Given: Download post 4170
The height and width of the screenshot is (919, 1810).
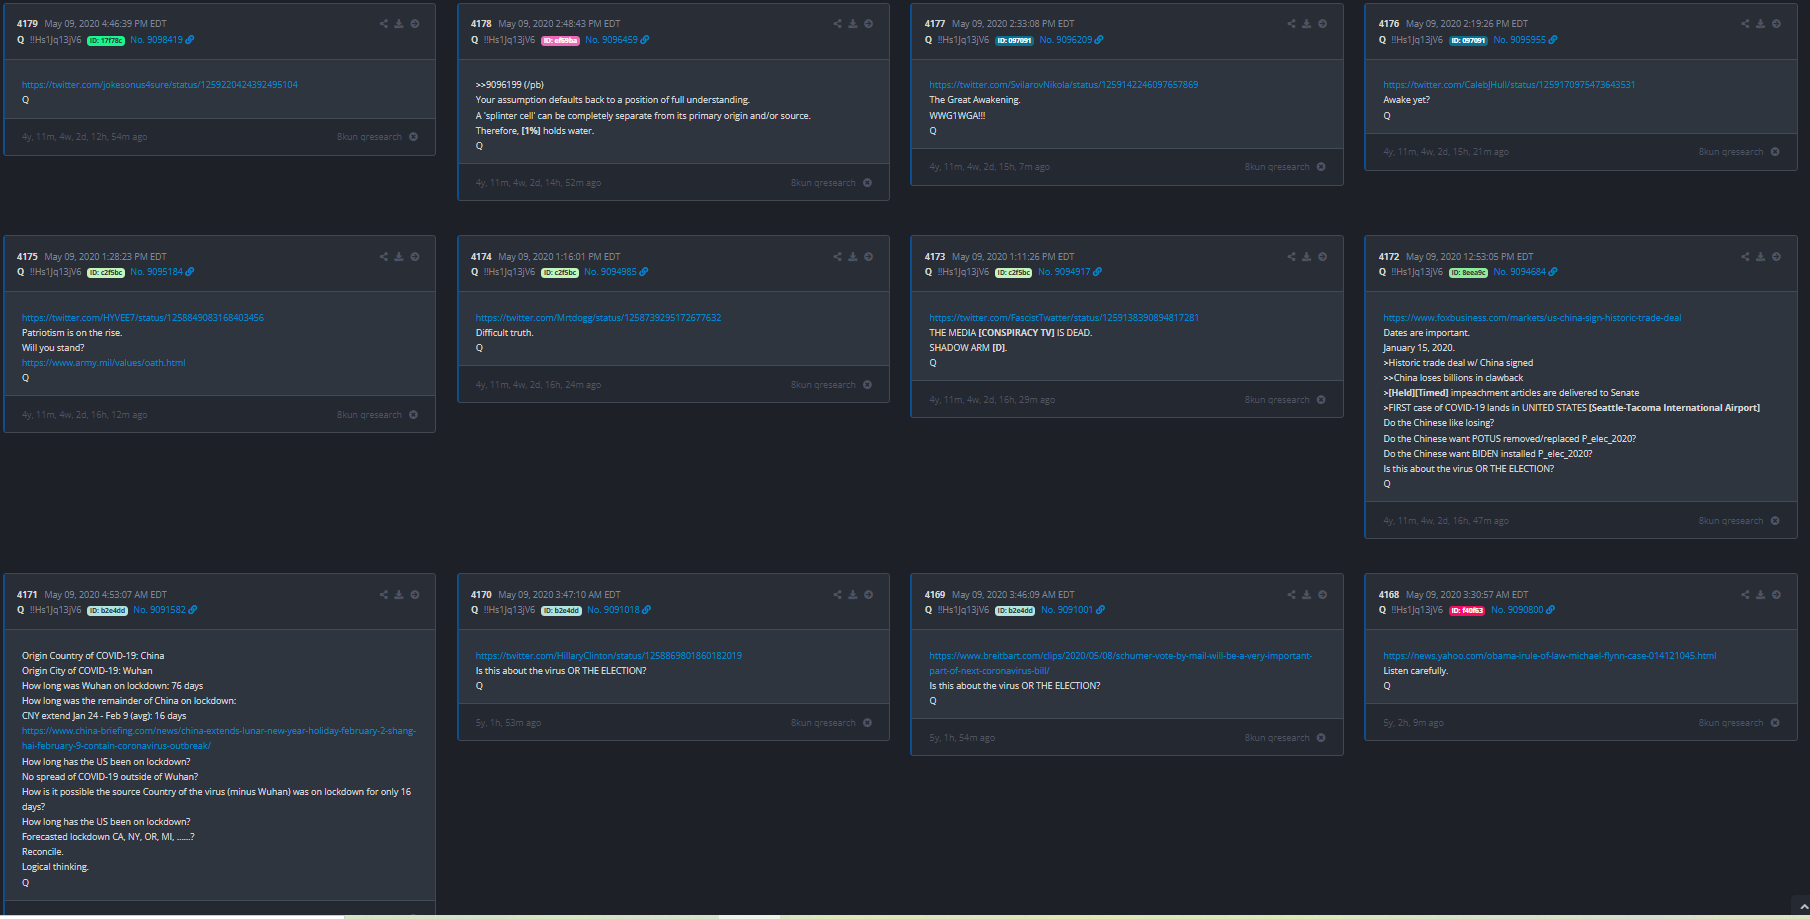Looking at the screenshot, I should click(853, 595).
